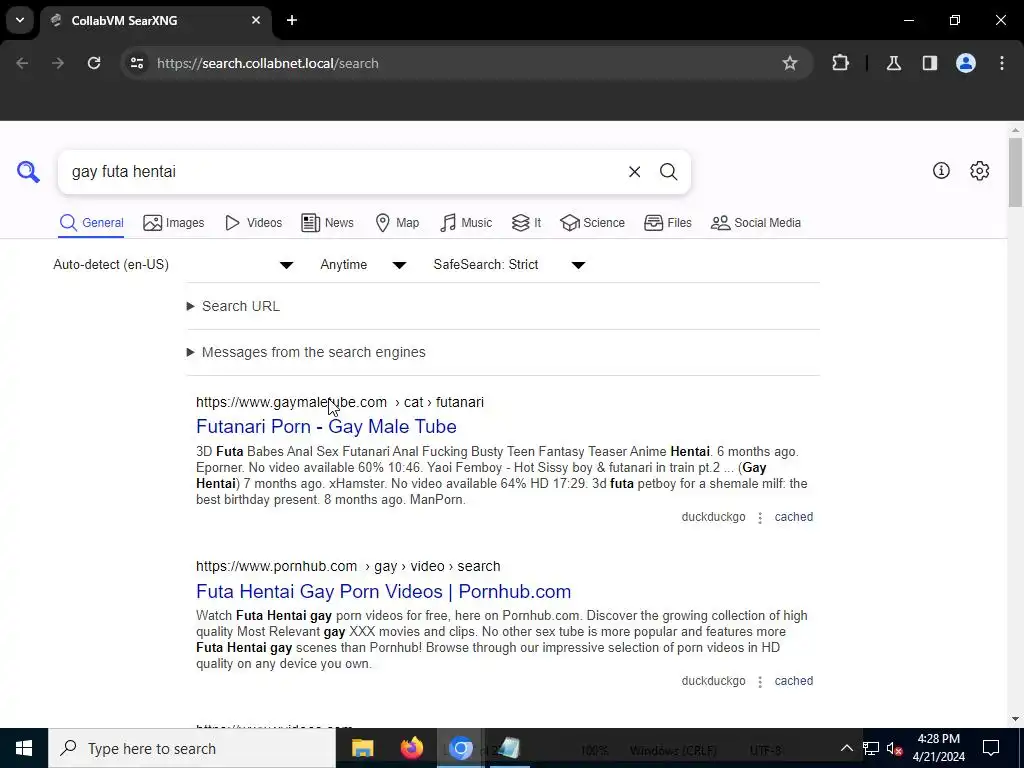The image size is (1024, 768).
Task: Switch to the General tab
Action: coord(91,223)
